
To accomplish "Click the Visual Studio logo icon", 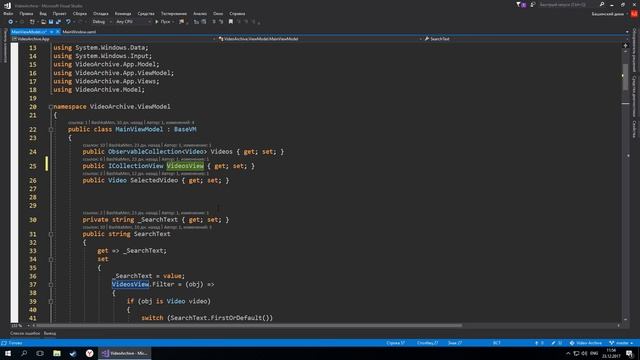I will tap(7, 5).
